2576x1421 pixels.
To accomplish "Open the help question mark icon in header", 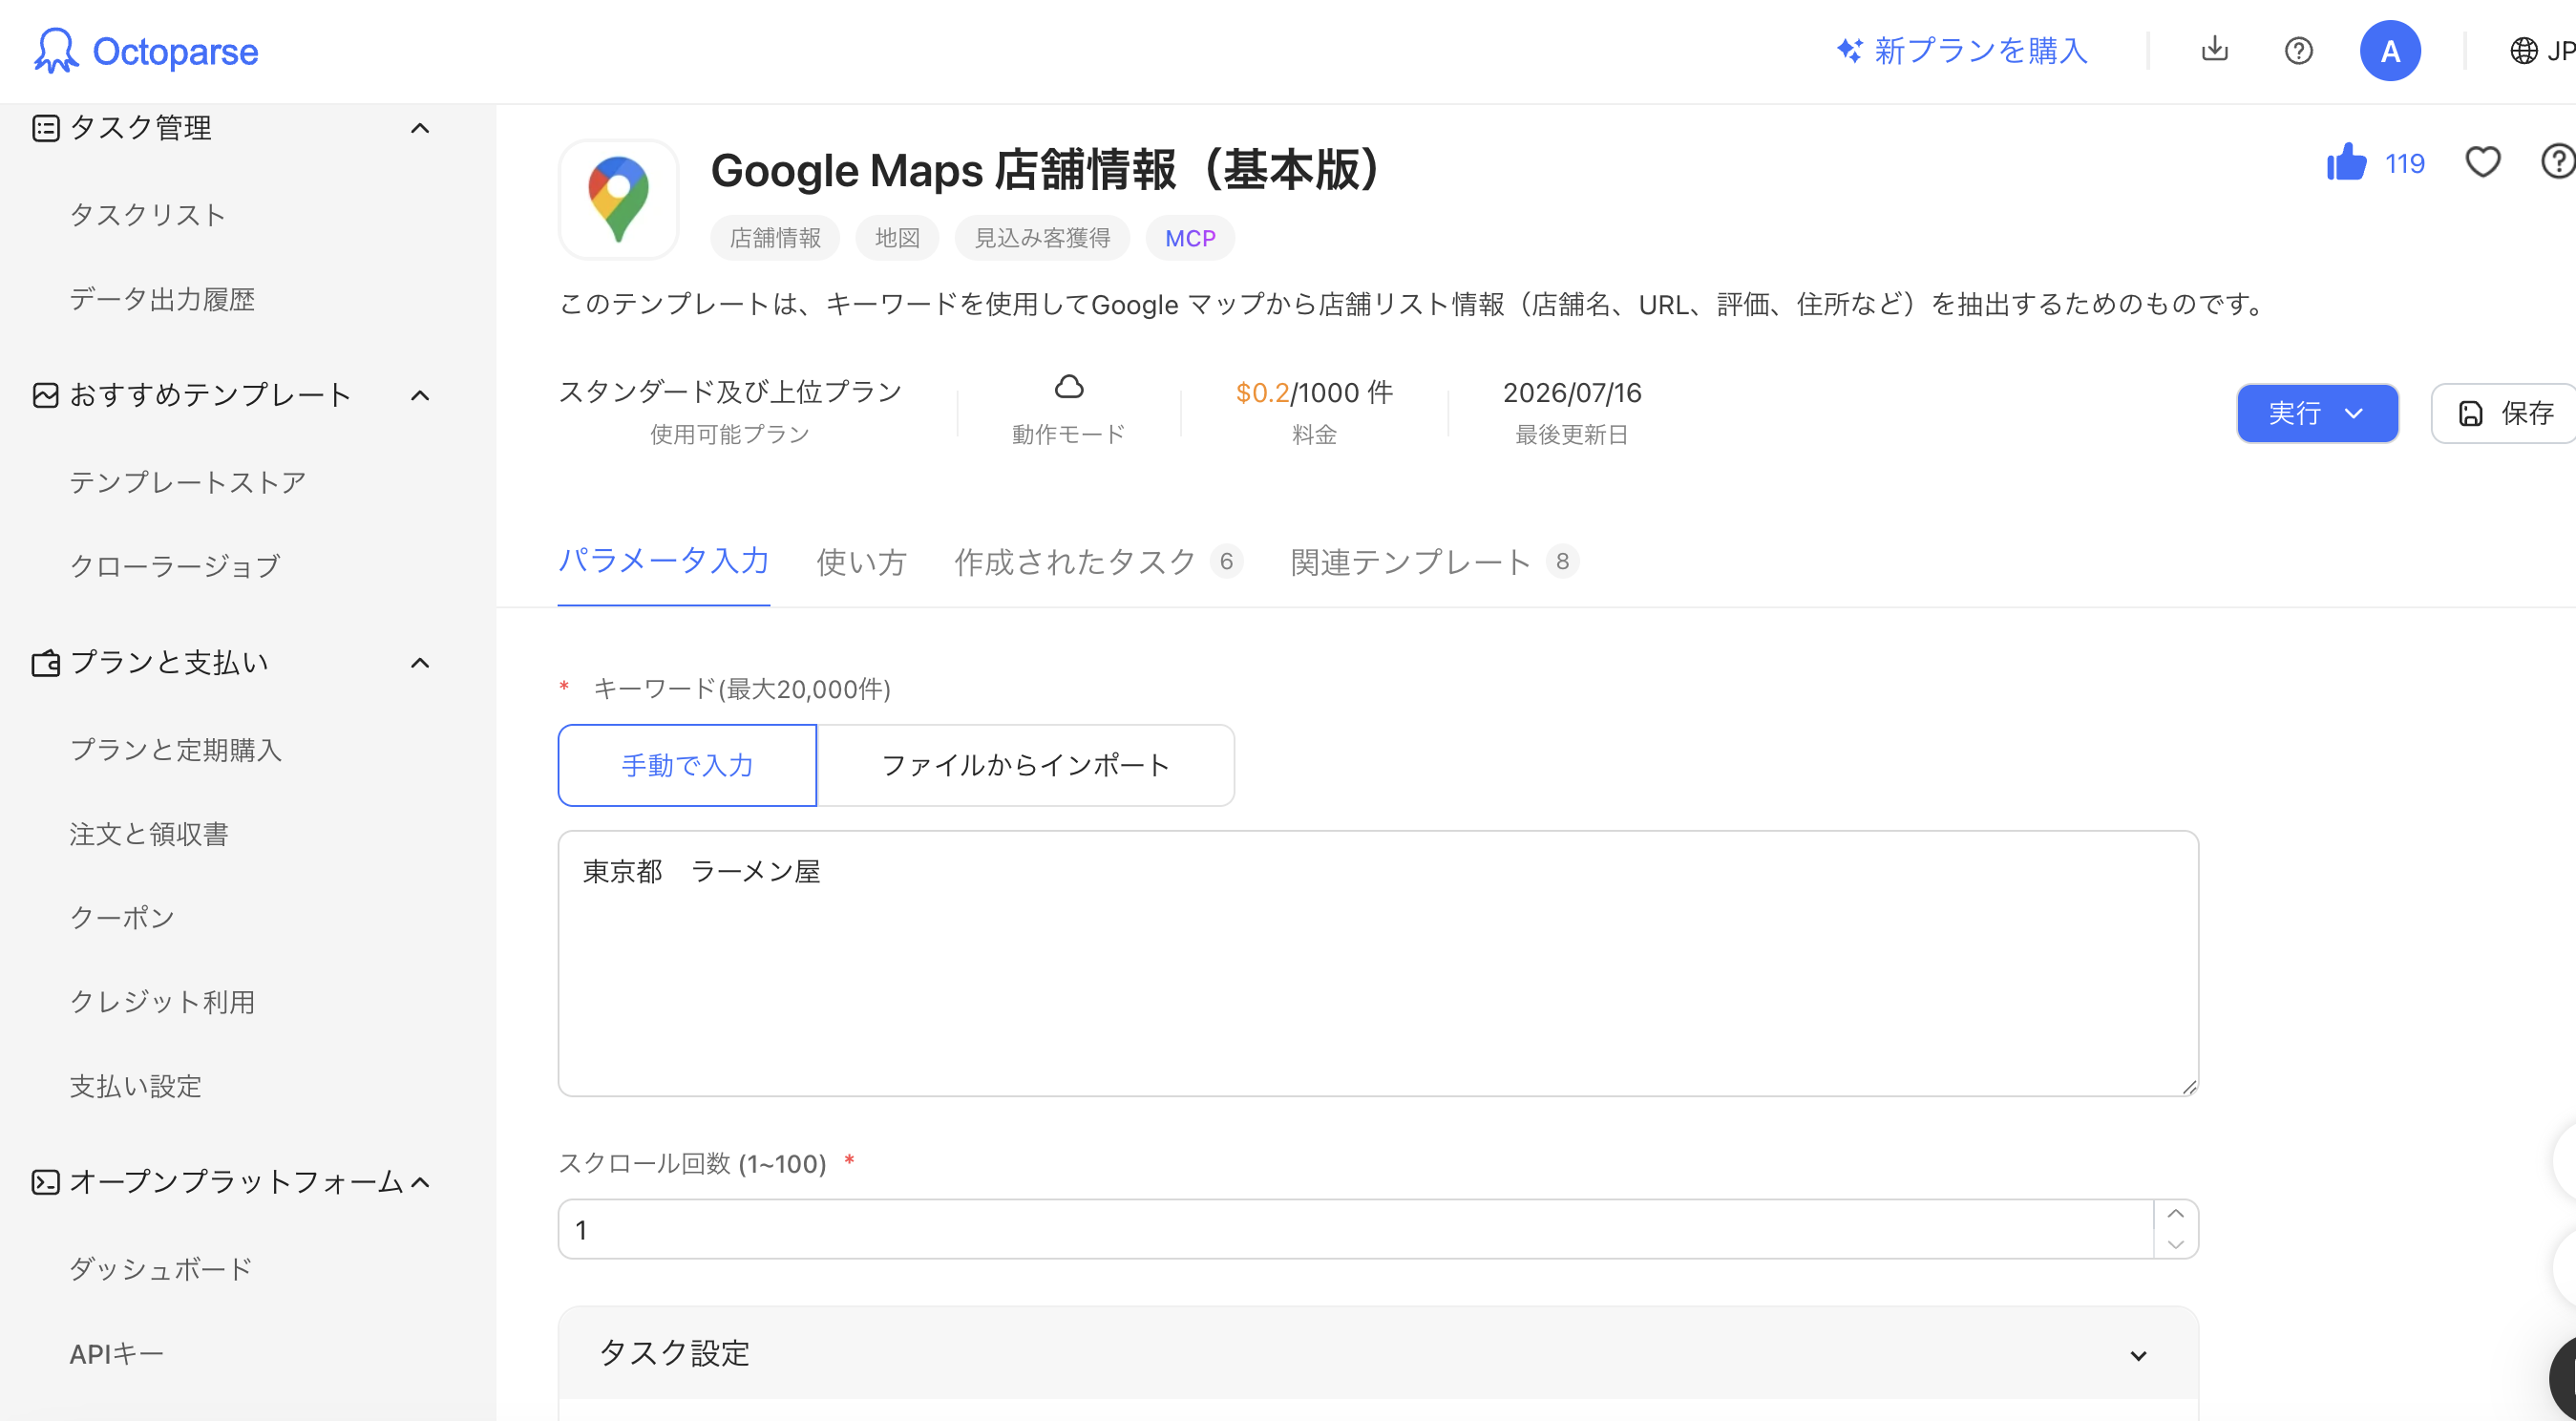I will [2298, 50].
